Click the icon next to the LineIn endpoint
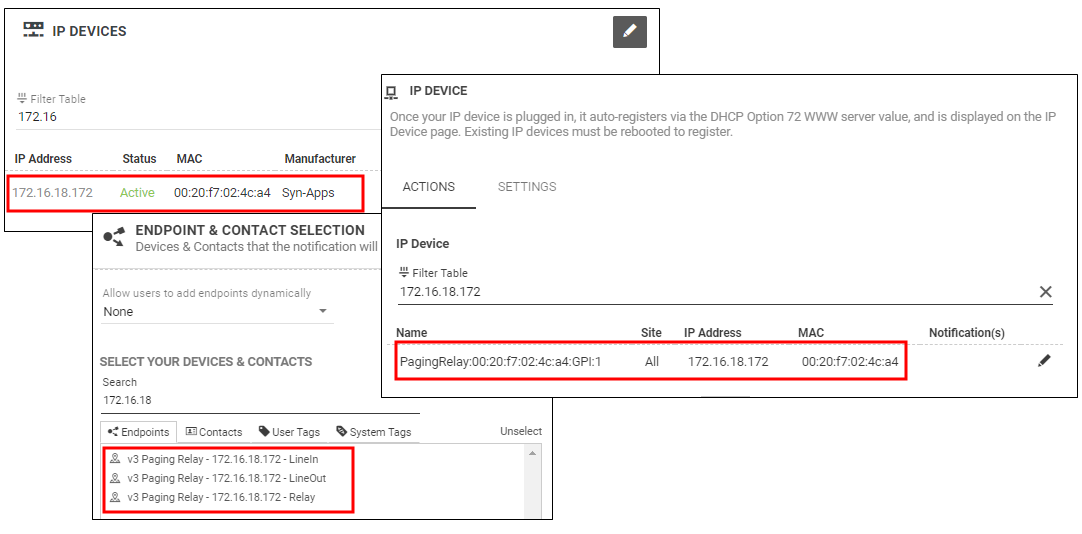 (x=115, y=458)
